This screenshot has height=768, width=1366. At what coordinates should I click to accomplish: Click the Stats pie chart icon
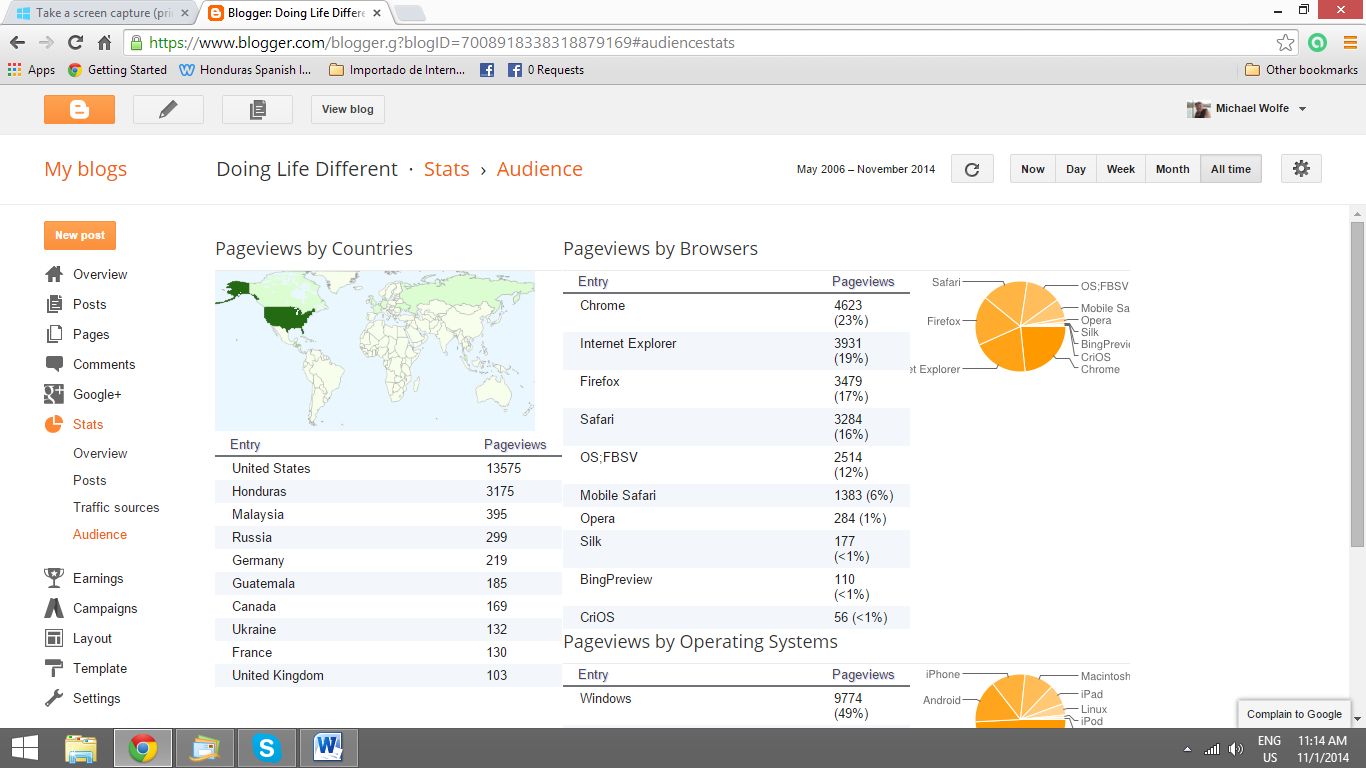pyautogui.click(x=54, y=424)
